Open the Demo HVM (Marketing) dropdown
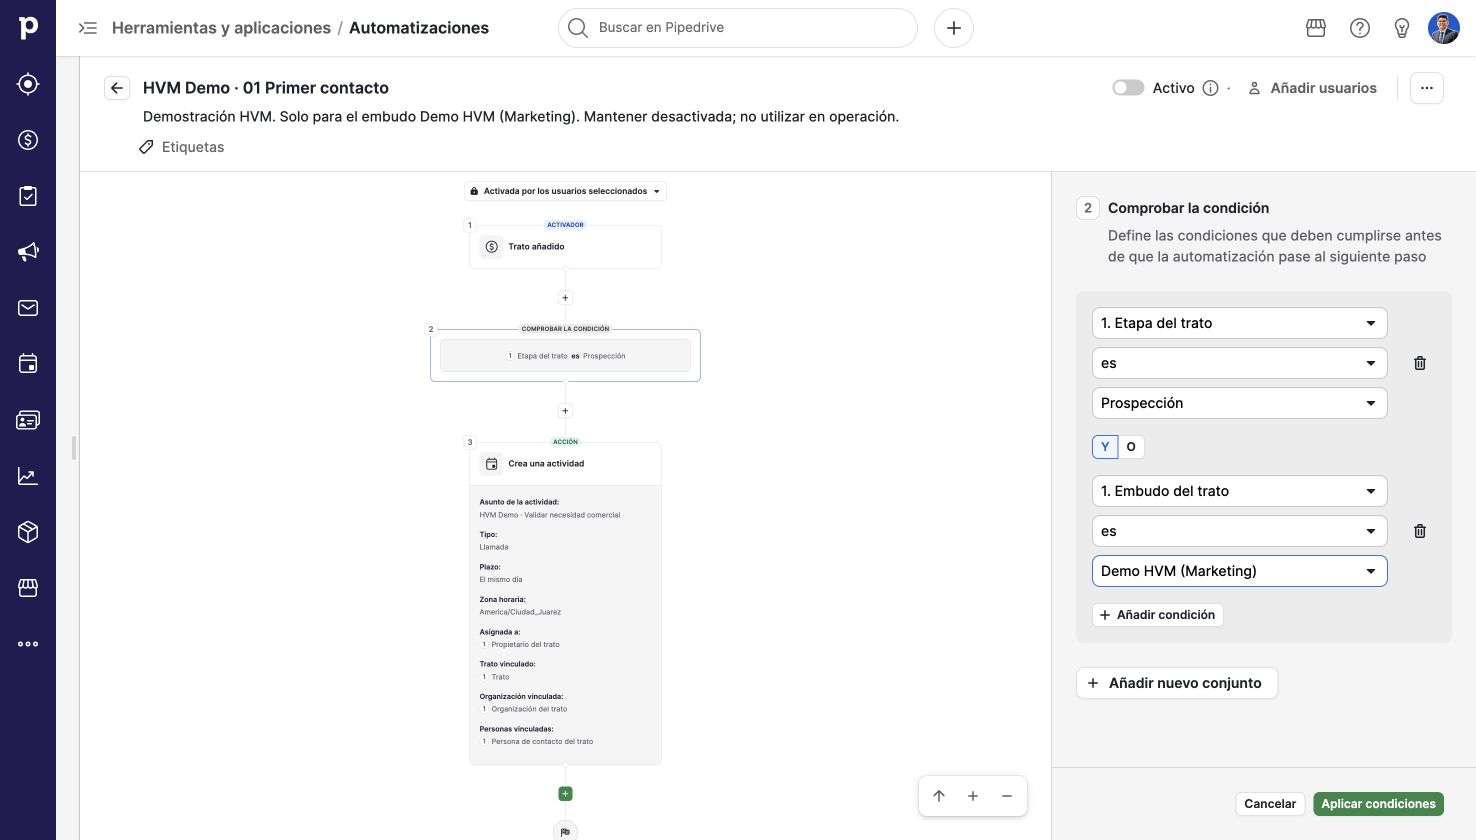 pyautogui.click(x=1240, y=571)
